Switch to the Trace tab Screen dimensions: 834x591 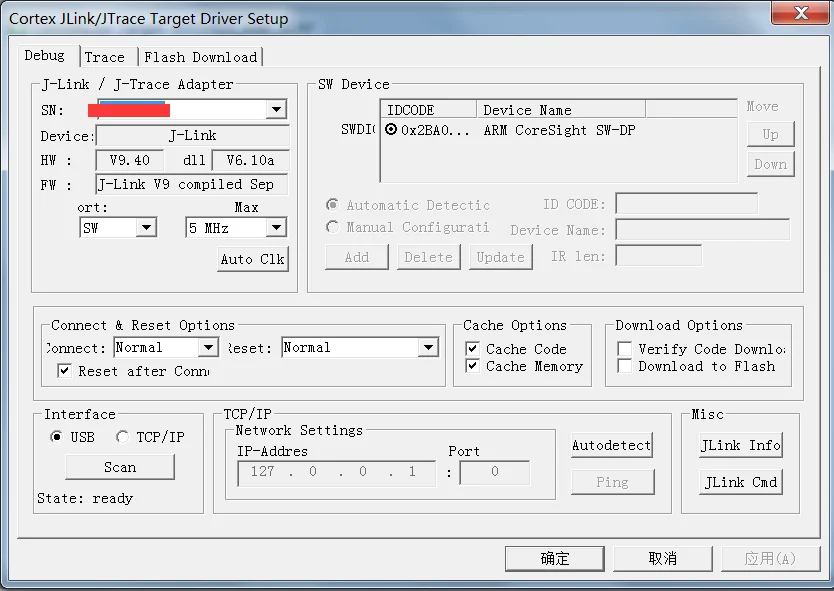pos(105,57)
